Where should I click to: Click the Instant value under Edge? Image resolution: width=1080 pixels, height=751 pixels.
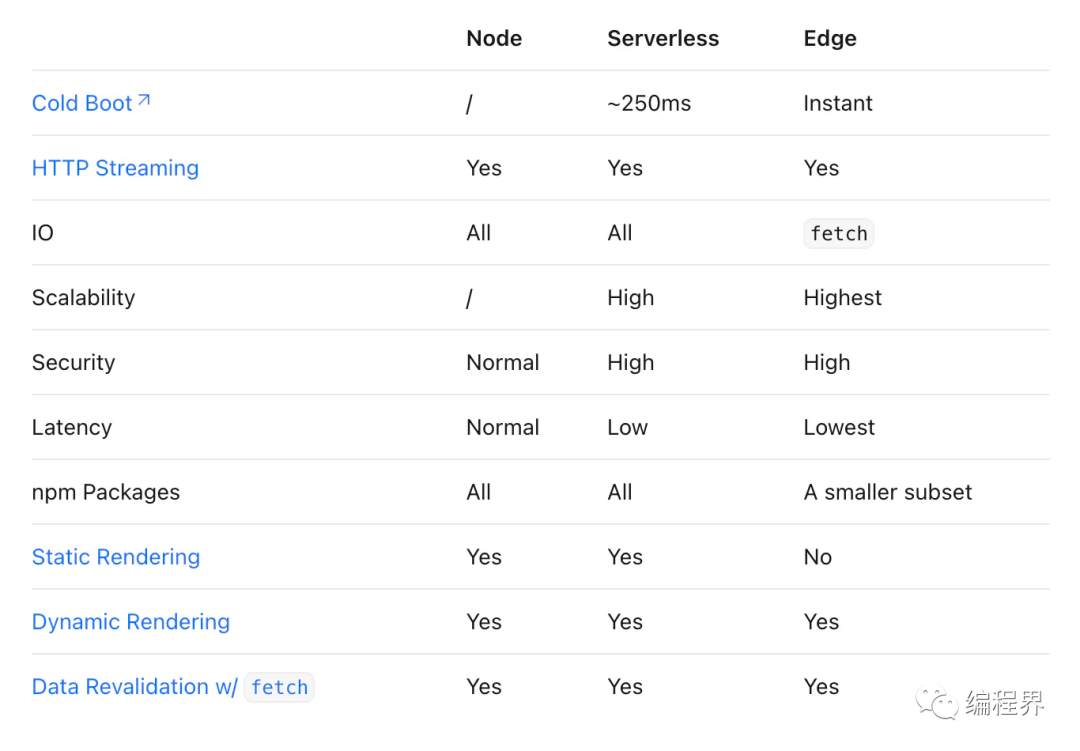tap(838, 103)
